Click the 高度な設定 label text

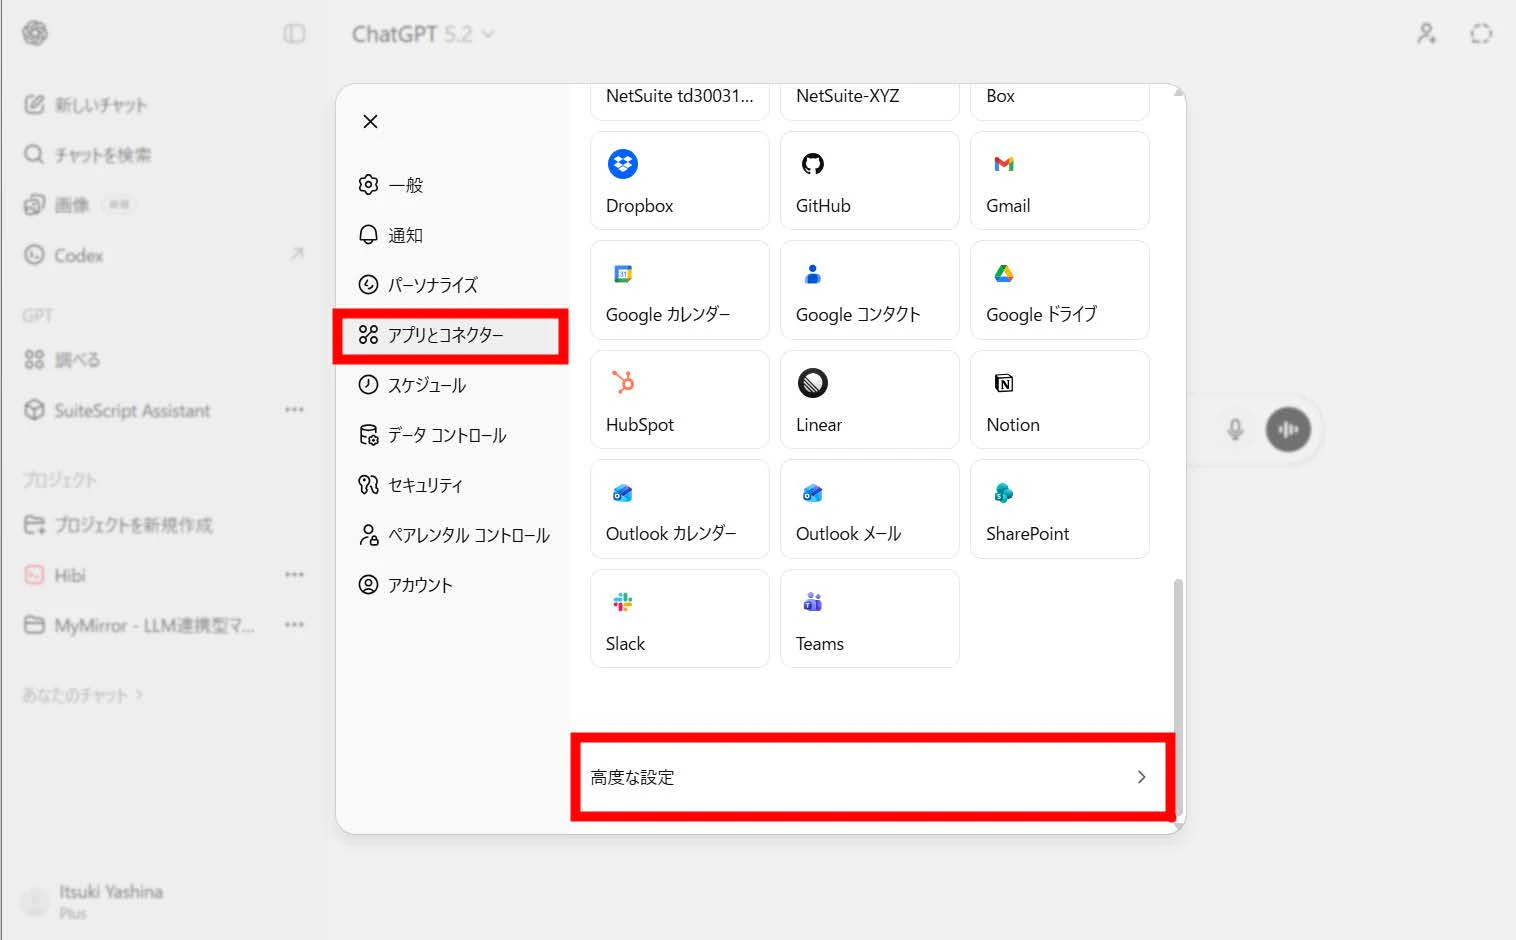tap(632, 777)
